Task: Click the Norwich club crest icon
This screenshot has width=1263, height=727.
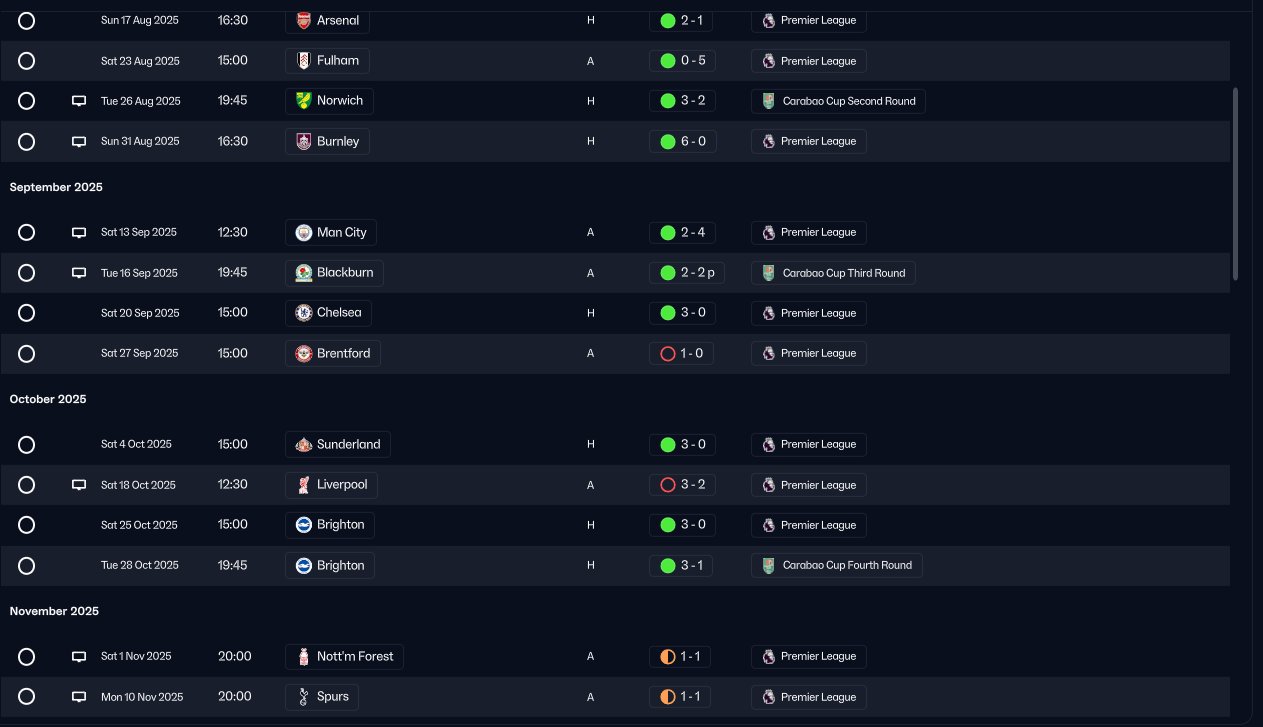Action: tap(304, 101)
